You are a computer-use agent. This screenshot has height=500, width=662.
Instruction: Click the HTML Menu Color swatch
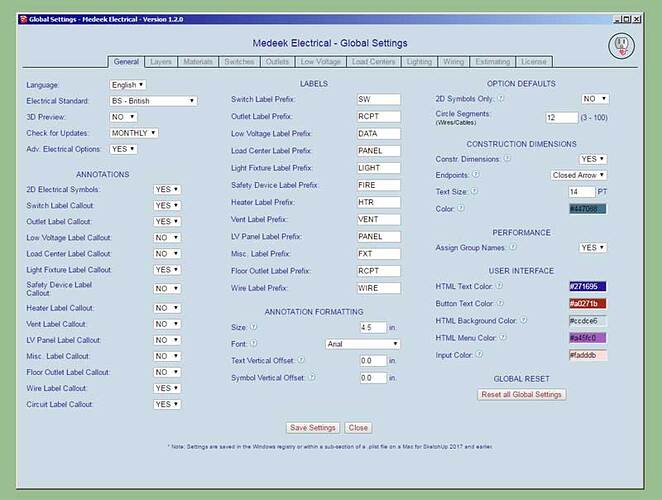(x=588, y=338)
